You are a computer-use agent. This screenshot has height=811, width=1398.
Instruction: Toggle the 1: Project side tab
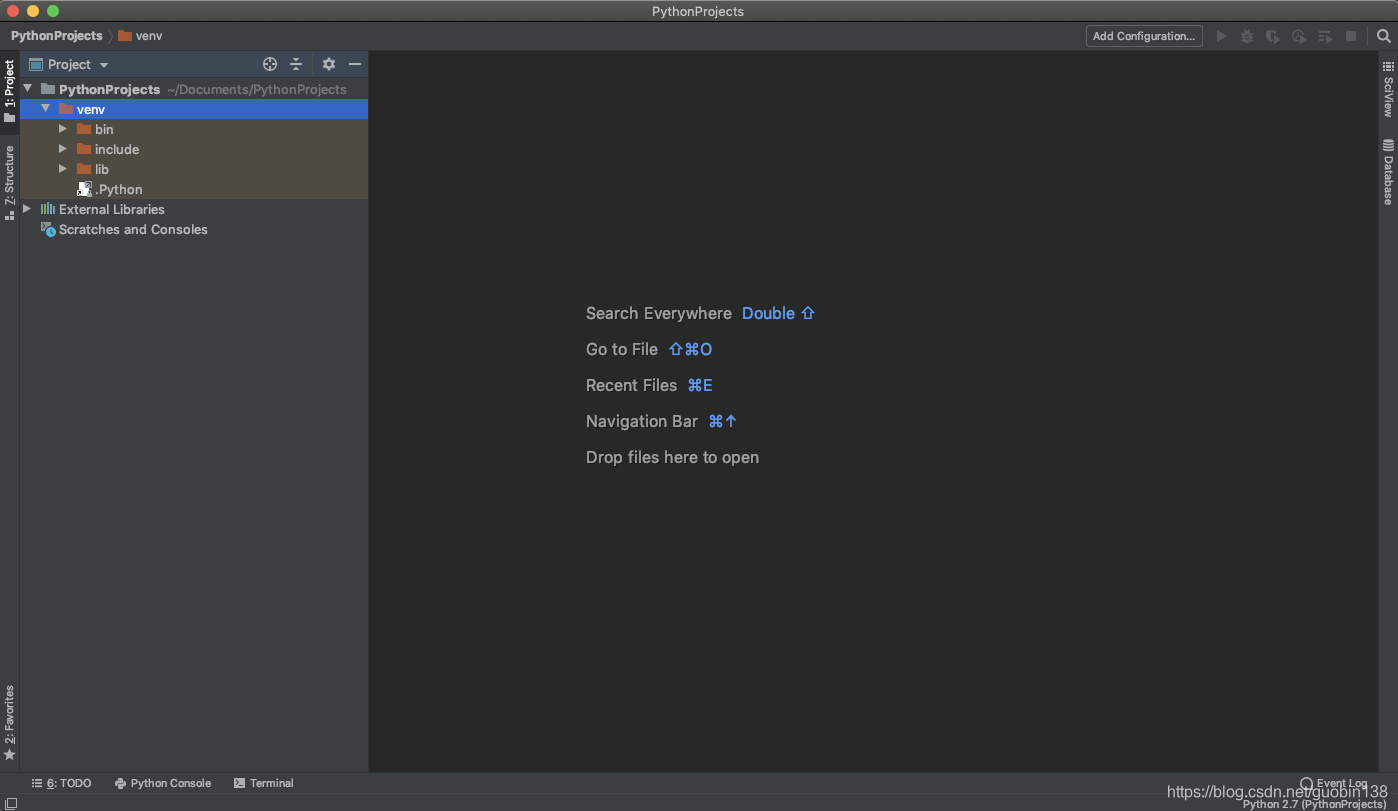10,91
